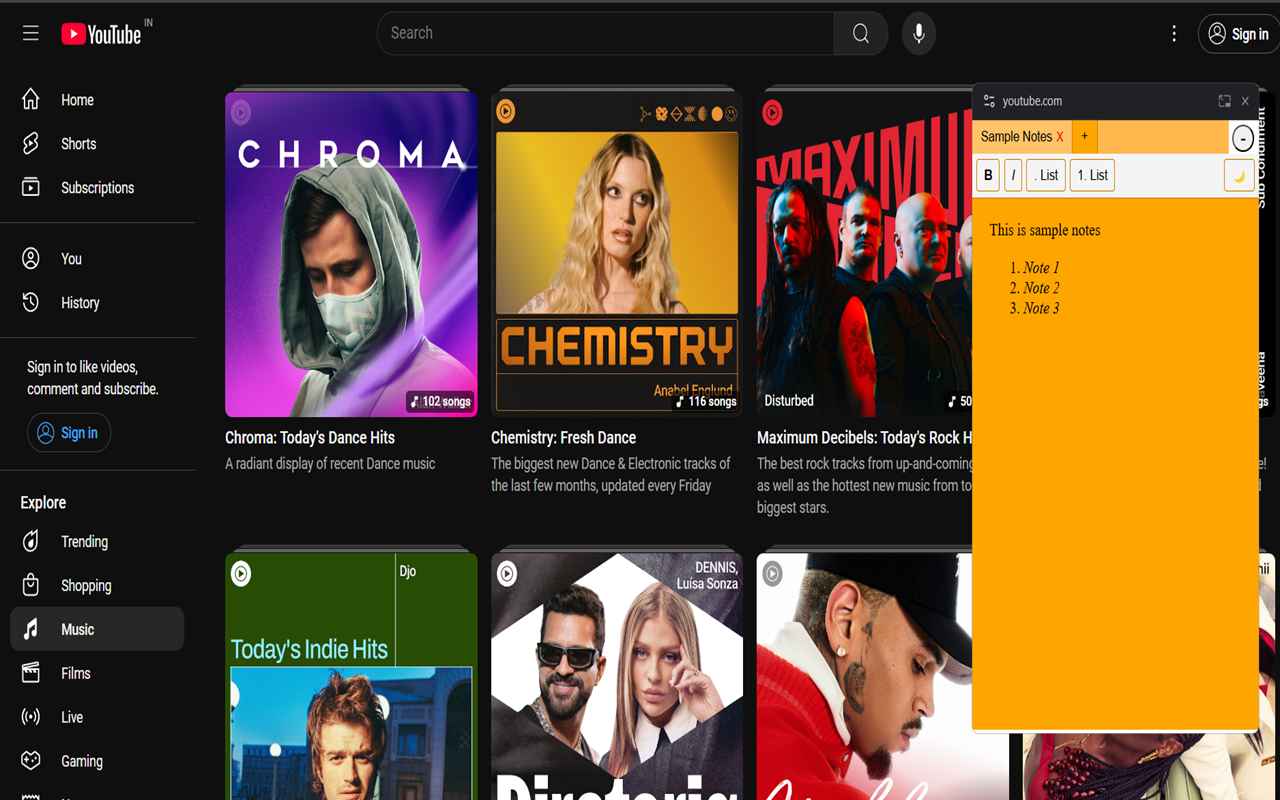Close the Sample Notes tab with red X
Screen dimensions: 1280x800
coord(1060,137)
